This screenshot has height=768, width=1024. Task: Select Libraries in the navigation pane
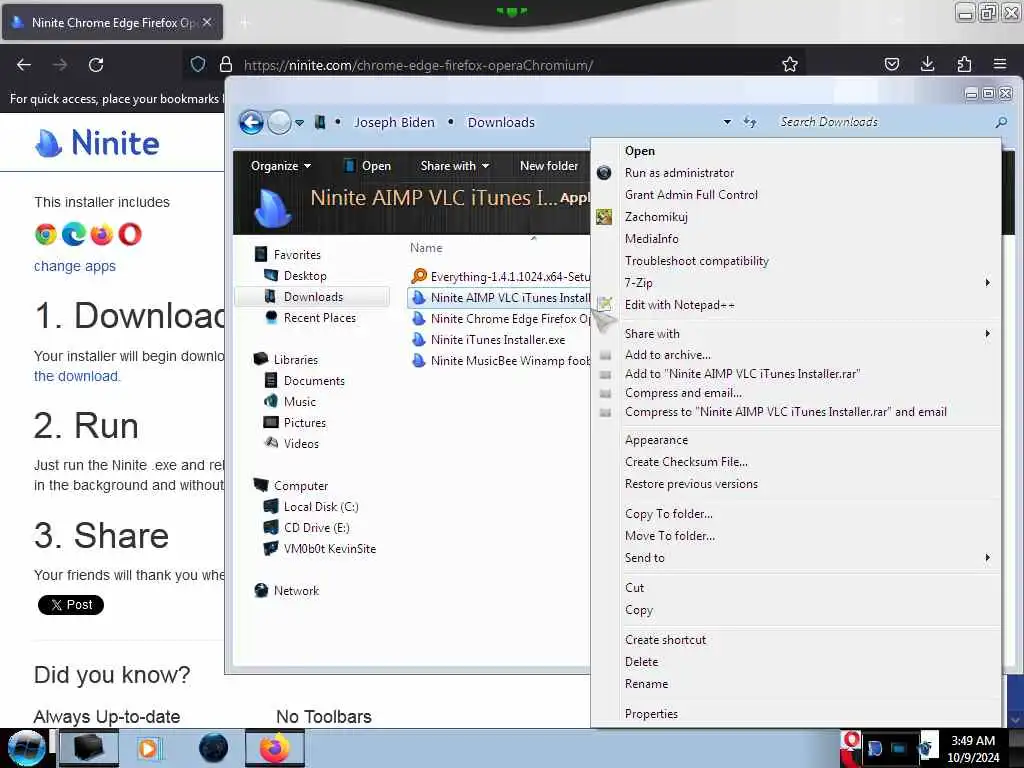pos(296,359)
